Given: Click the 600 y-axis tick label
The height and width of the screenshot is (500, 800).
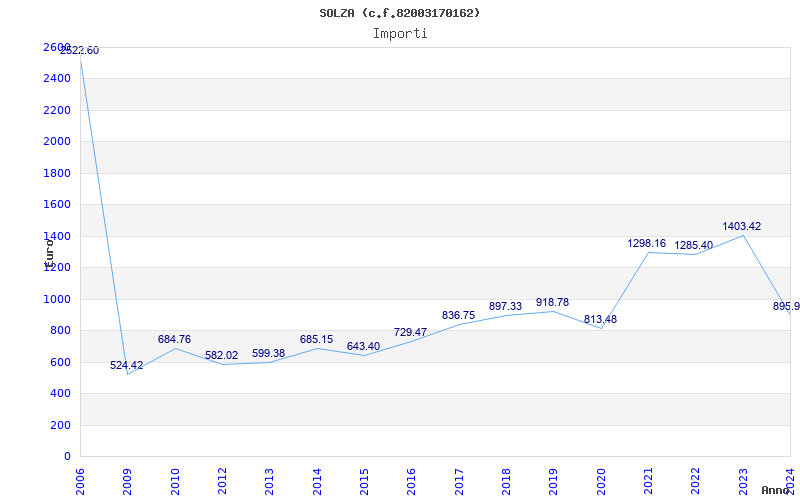Looking at the screenshot, I should tap(60, 362).
